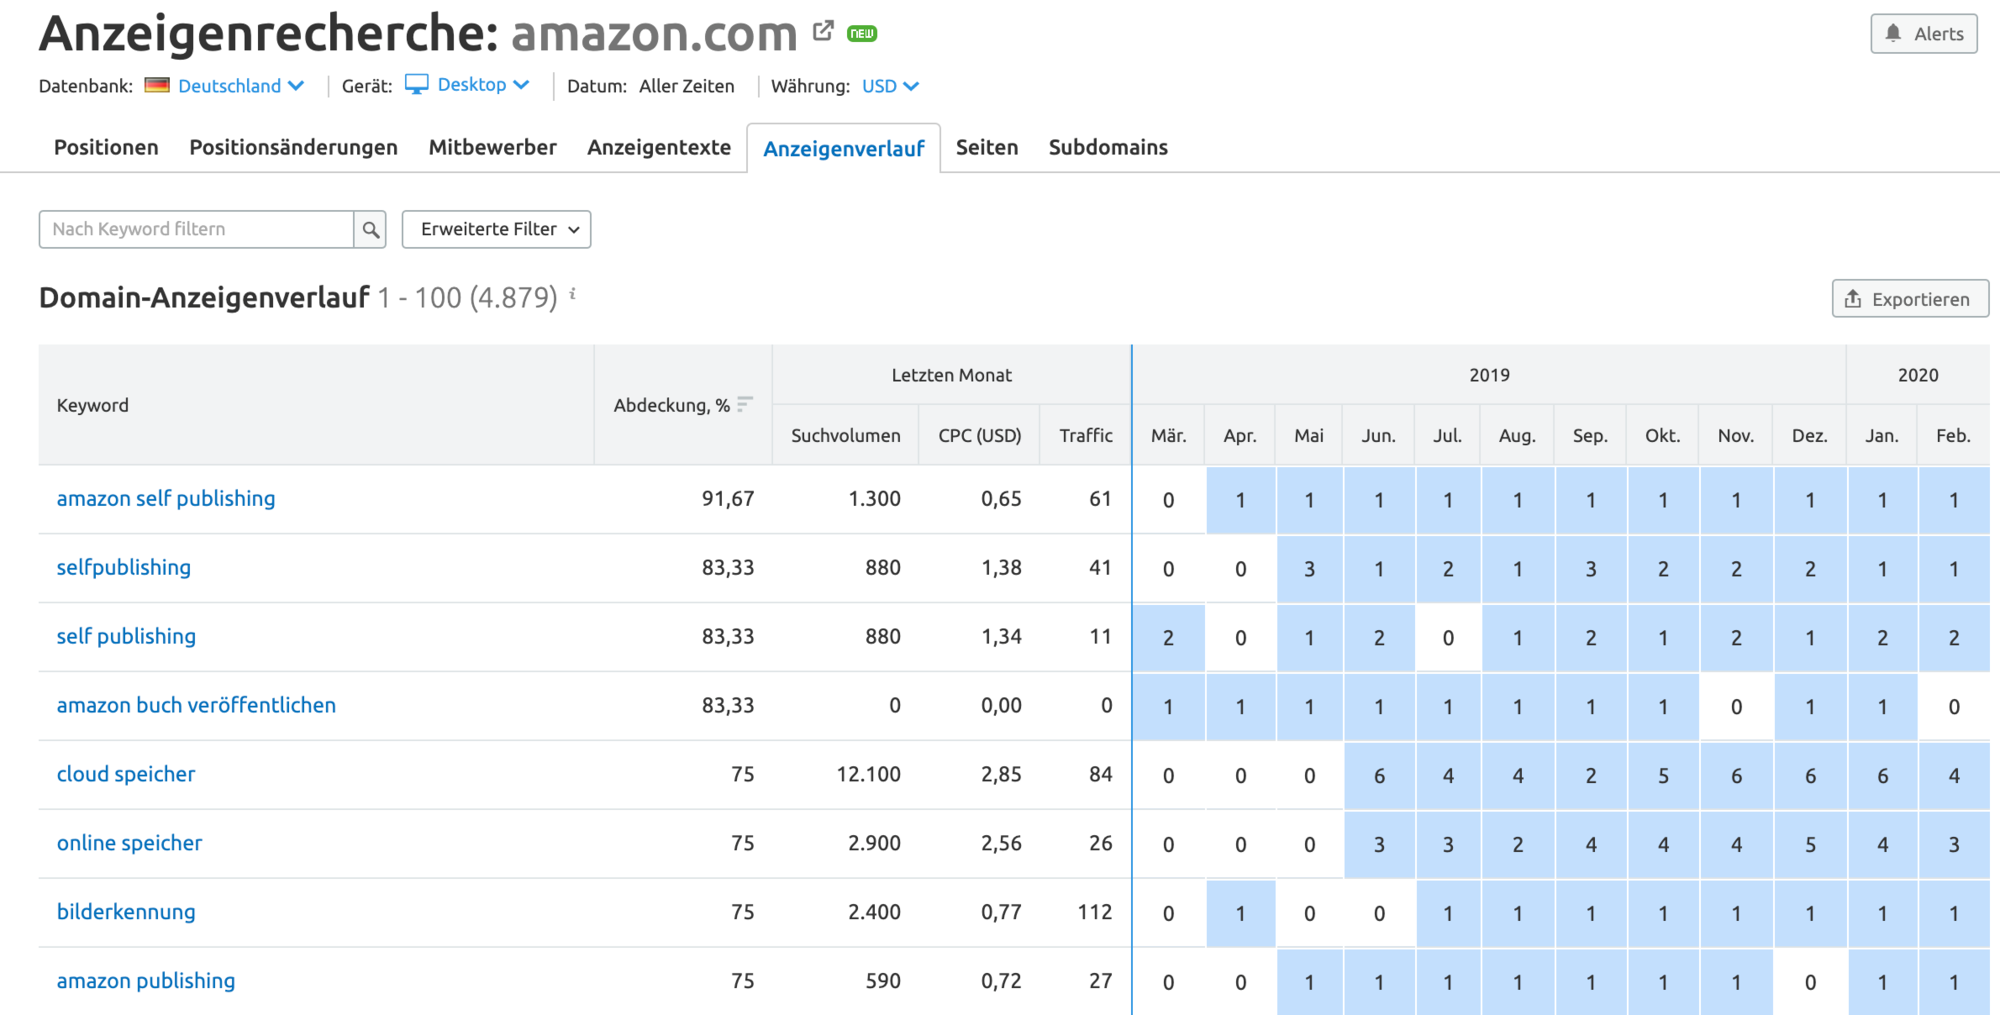Switch to the Seiten tab

987,147
